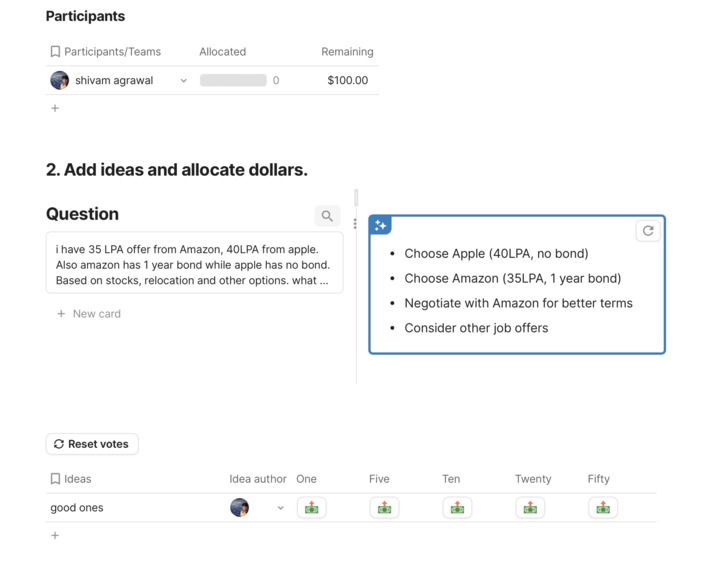
Task: Add a new idea row with plus
Action: coord(55,535)
